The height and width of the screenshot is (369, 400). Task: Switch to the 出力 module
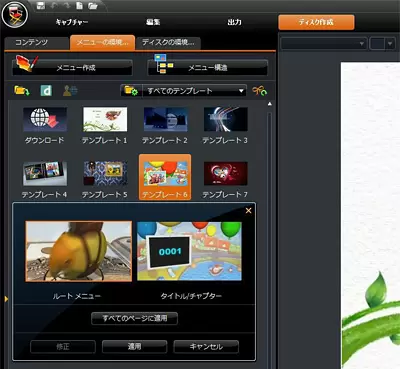(x=234, y=22)
